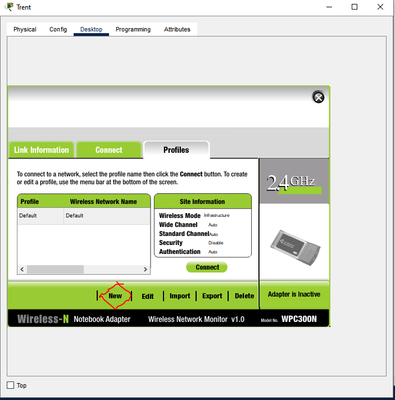Switch to the Physical tab
This screenshot has height=400, width=395.
tap(25, 29)
